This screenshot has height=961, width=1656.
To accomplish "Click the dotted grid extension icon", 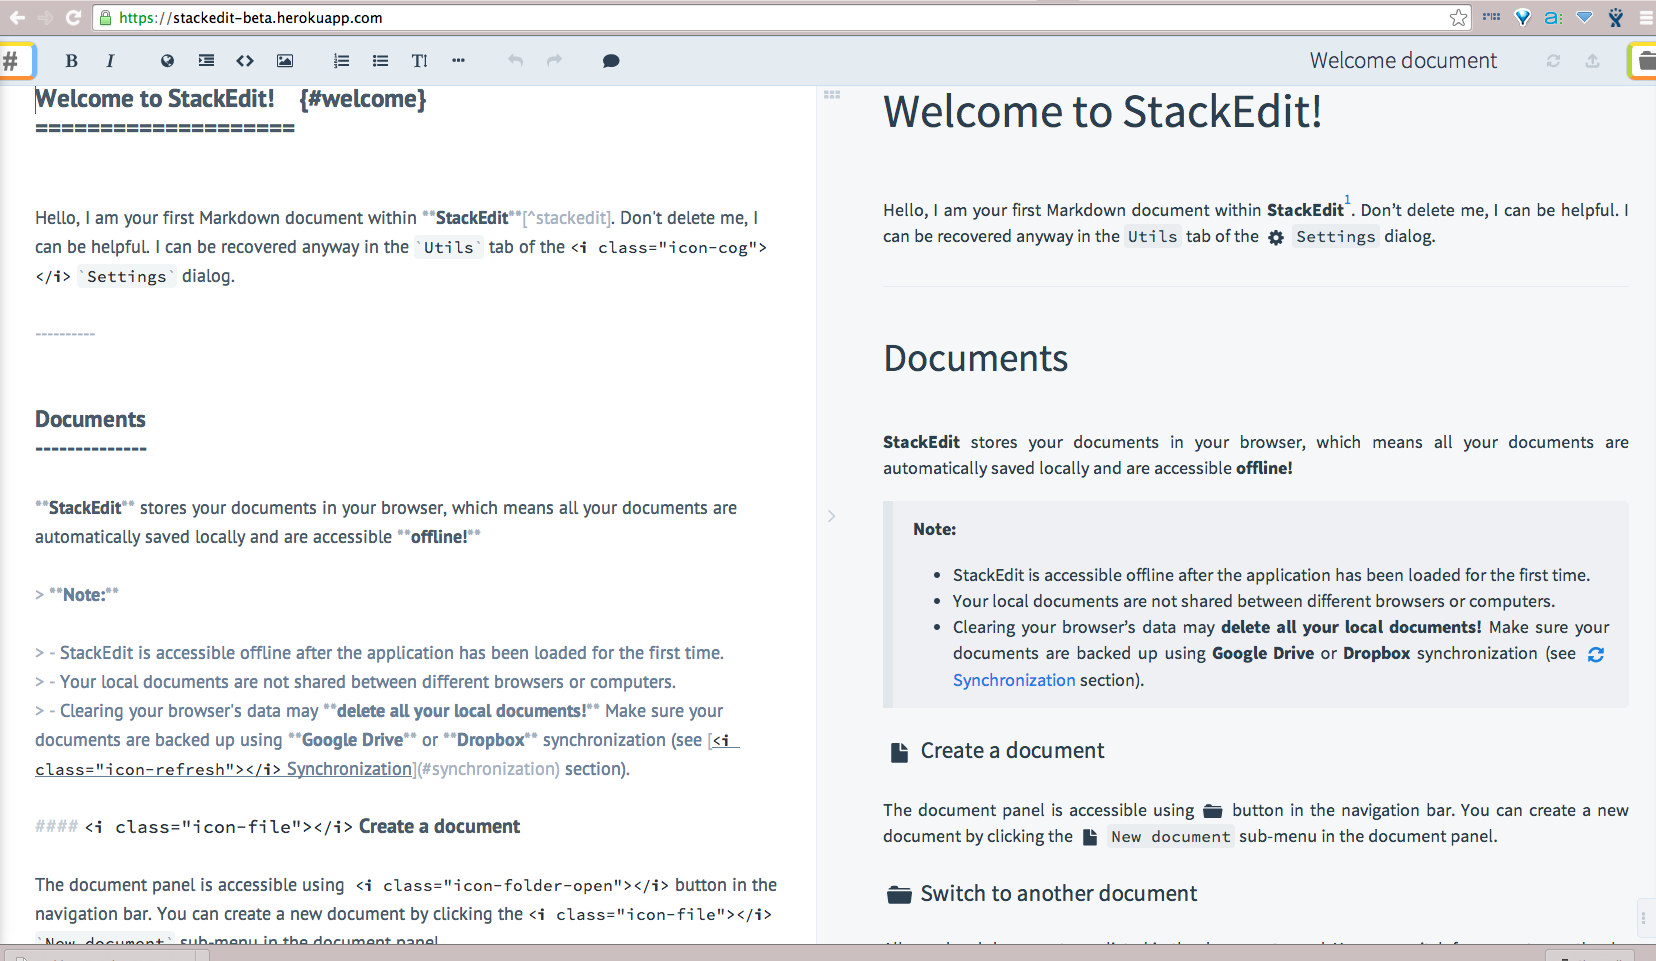I will point(1491,17).
